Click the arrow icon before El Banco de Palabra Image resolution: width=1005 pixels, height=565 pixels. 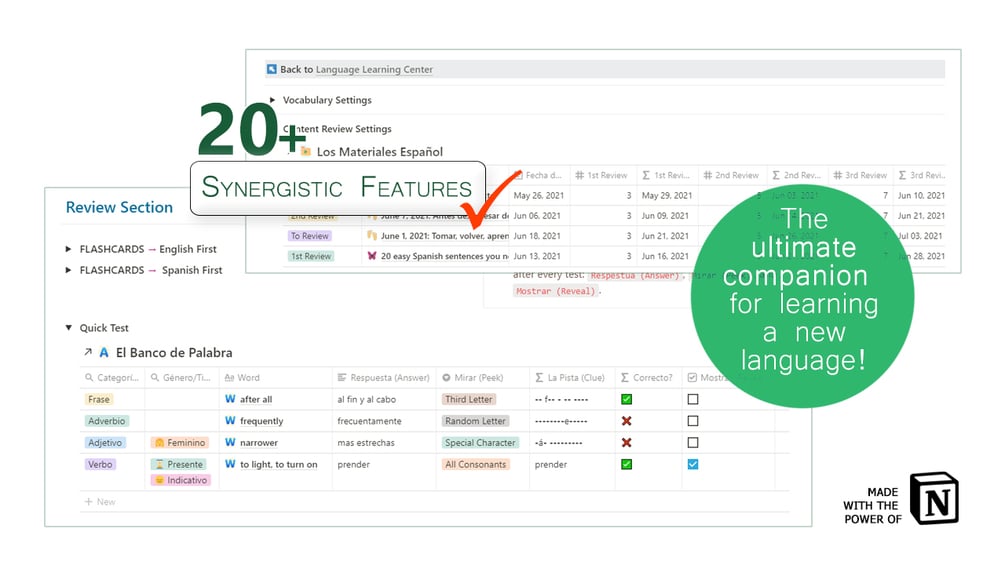(x=88, y=352)
